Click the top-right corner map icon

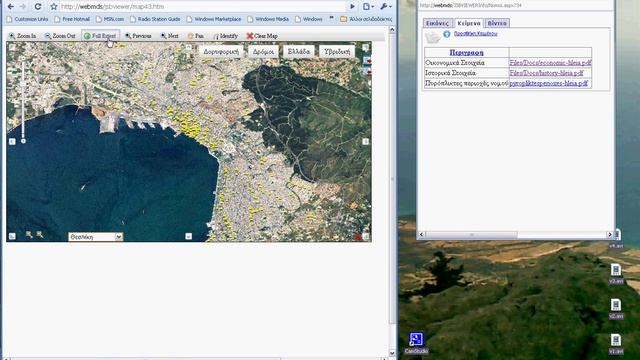pyautogui.click(x=366, y=48)
